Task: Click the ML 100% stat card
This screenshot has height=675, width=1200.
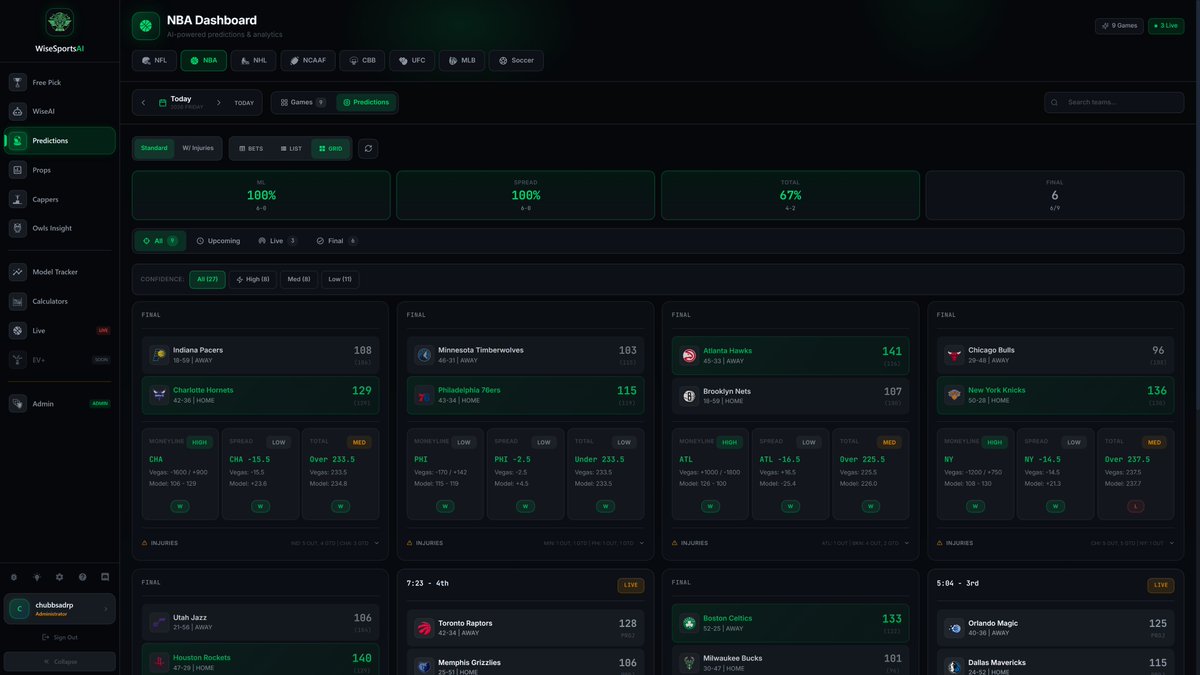Action: (x=261, y=195)
